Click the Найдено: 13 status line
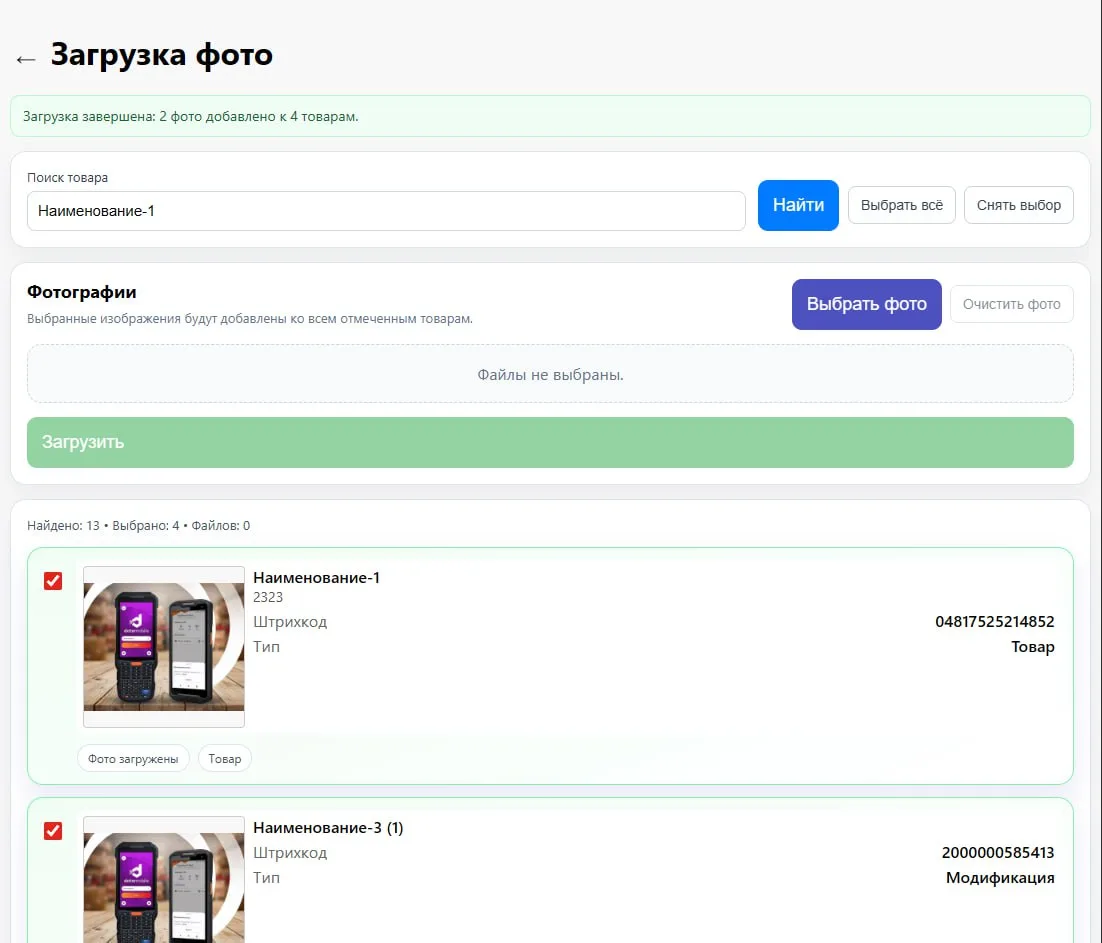This screenshot has width=1102, height=943. [138, 526]
